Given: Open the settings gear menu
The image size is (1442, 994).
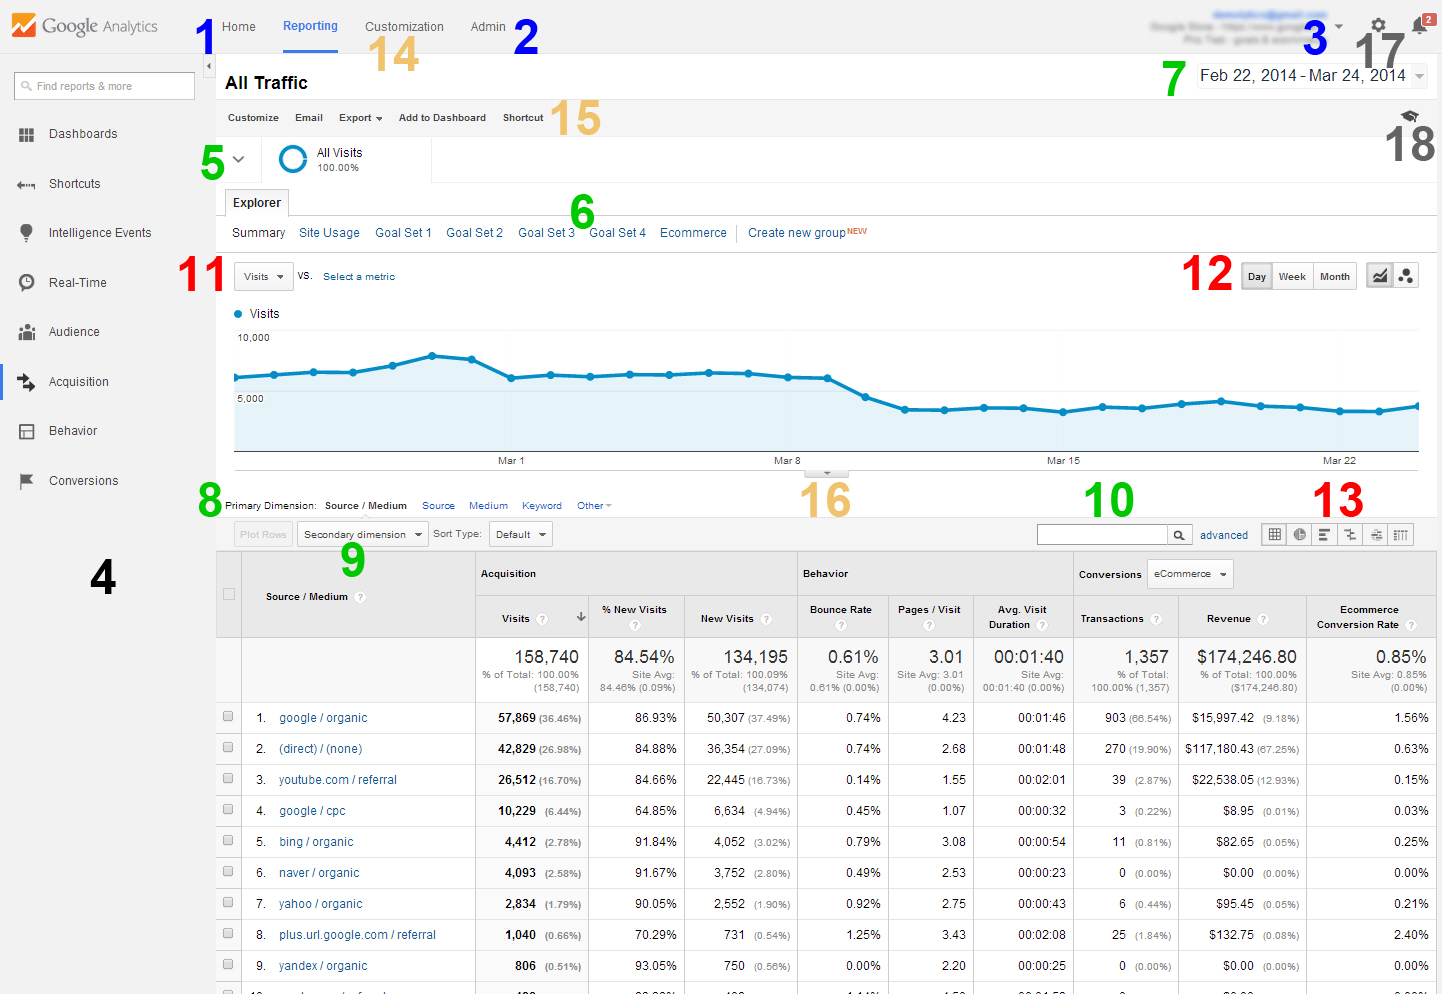Looking at the screenshot, I should 1378,26.
